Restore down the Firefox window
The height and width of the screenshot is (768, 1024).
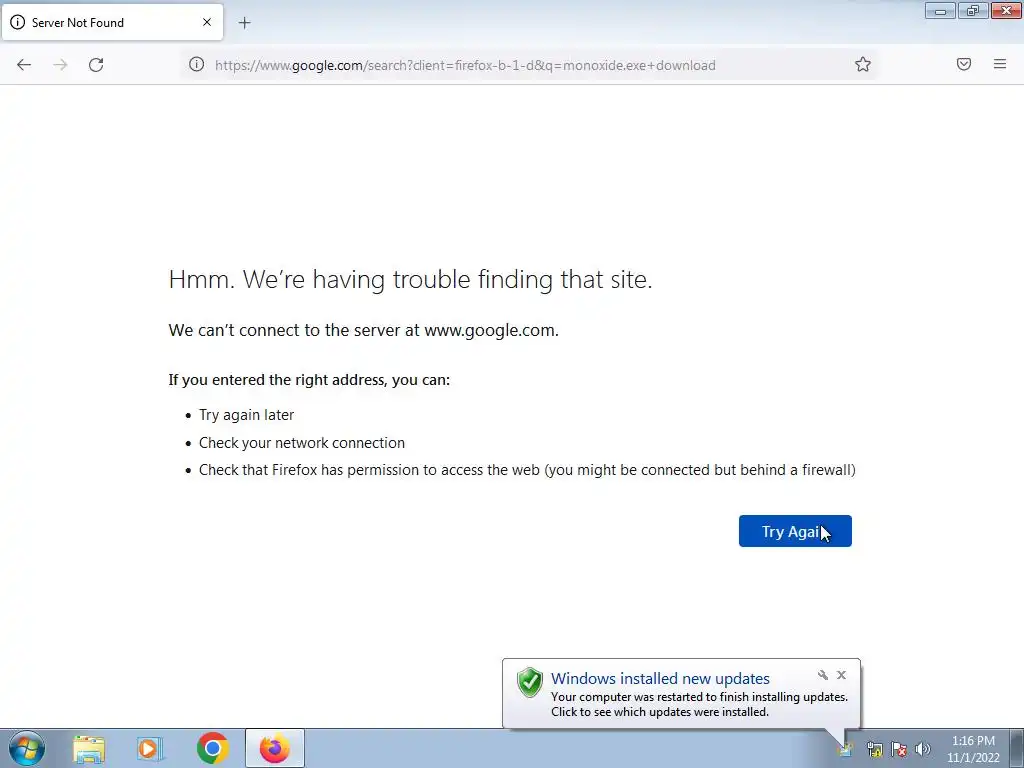click(973, 10)
